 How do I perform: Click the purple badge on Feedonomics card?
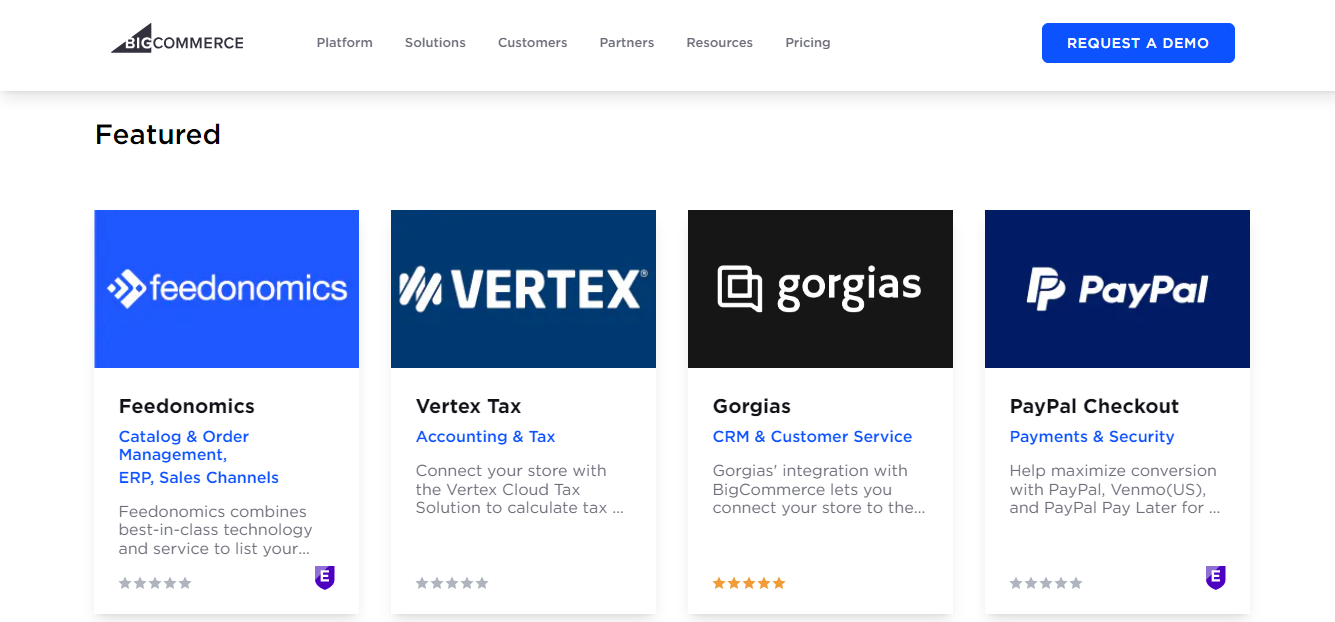(324, 578)
